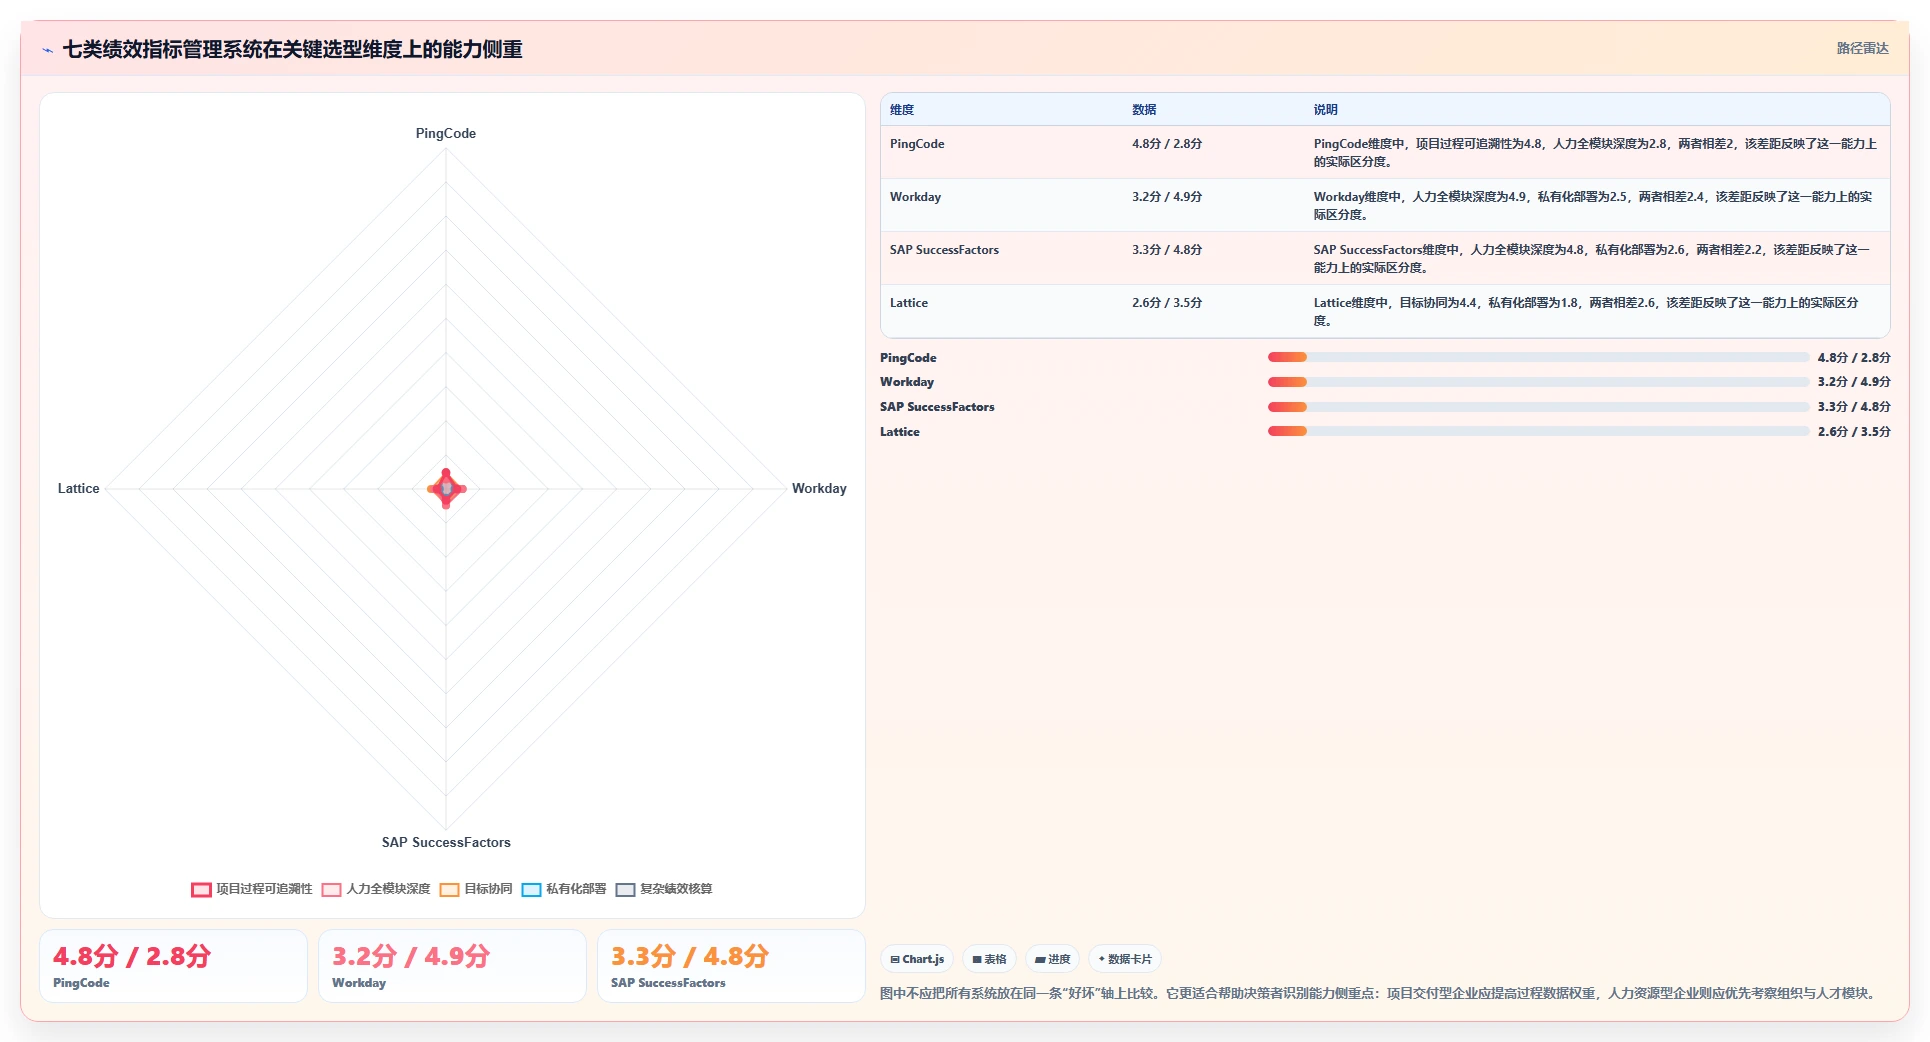Click the 2.6分 / 3.5分 value beside the Lattice progress bar
1930x1042 pixels.
pos(1854,432)
